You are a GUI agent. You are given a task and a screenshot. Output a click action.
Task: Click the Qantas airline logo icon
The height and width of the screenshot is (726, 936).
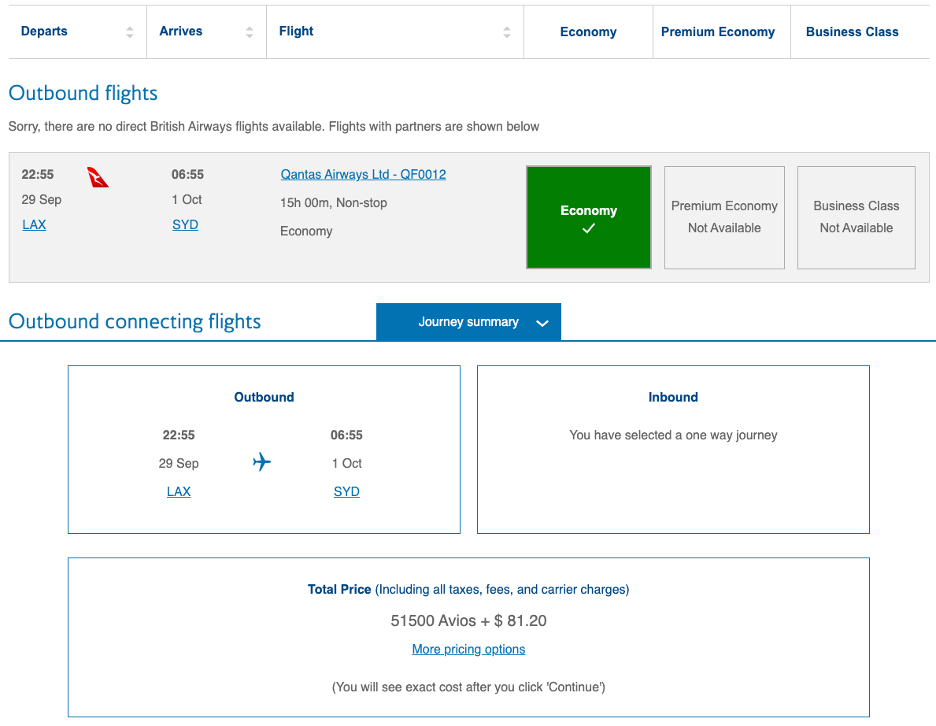98,177
